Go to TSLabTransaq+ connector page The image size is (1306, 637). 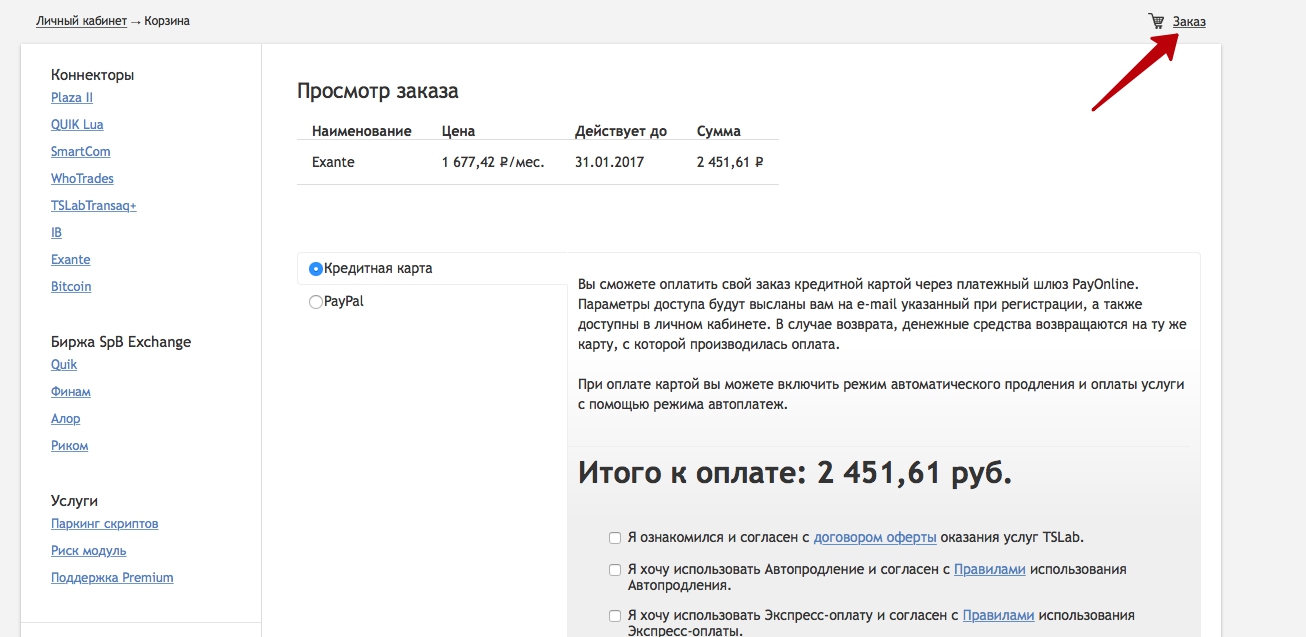click(93, 206)
